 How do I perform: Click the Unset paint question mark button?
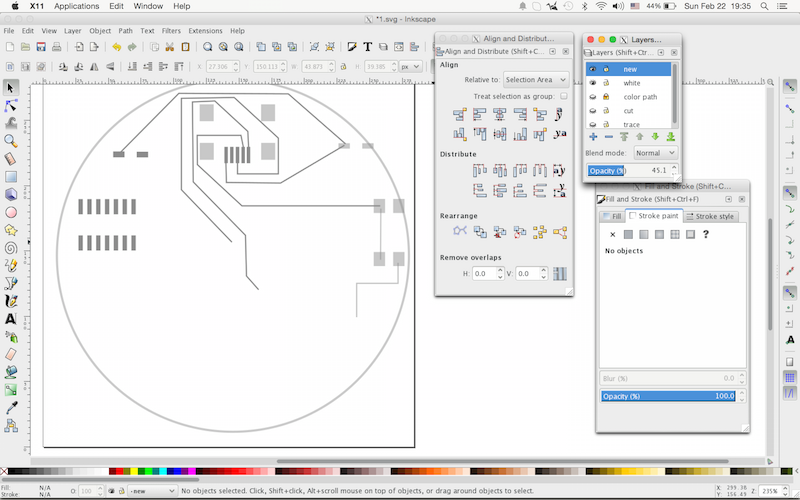coord(706,234)
